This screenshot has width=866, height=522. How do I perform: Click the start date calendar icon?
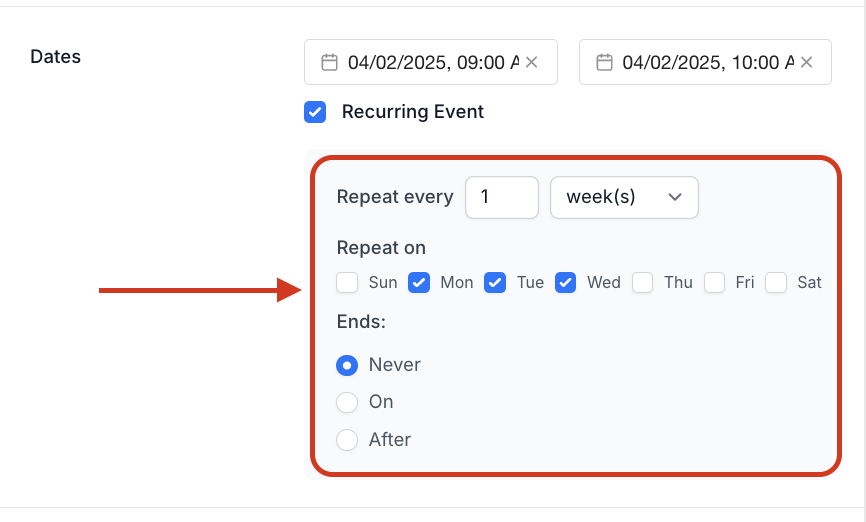click(x=329, y=62)
